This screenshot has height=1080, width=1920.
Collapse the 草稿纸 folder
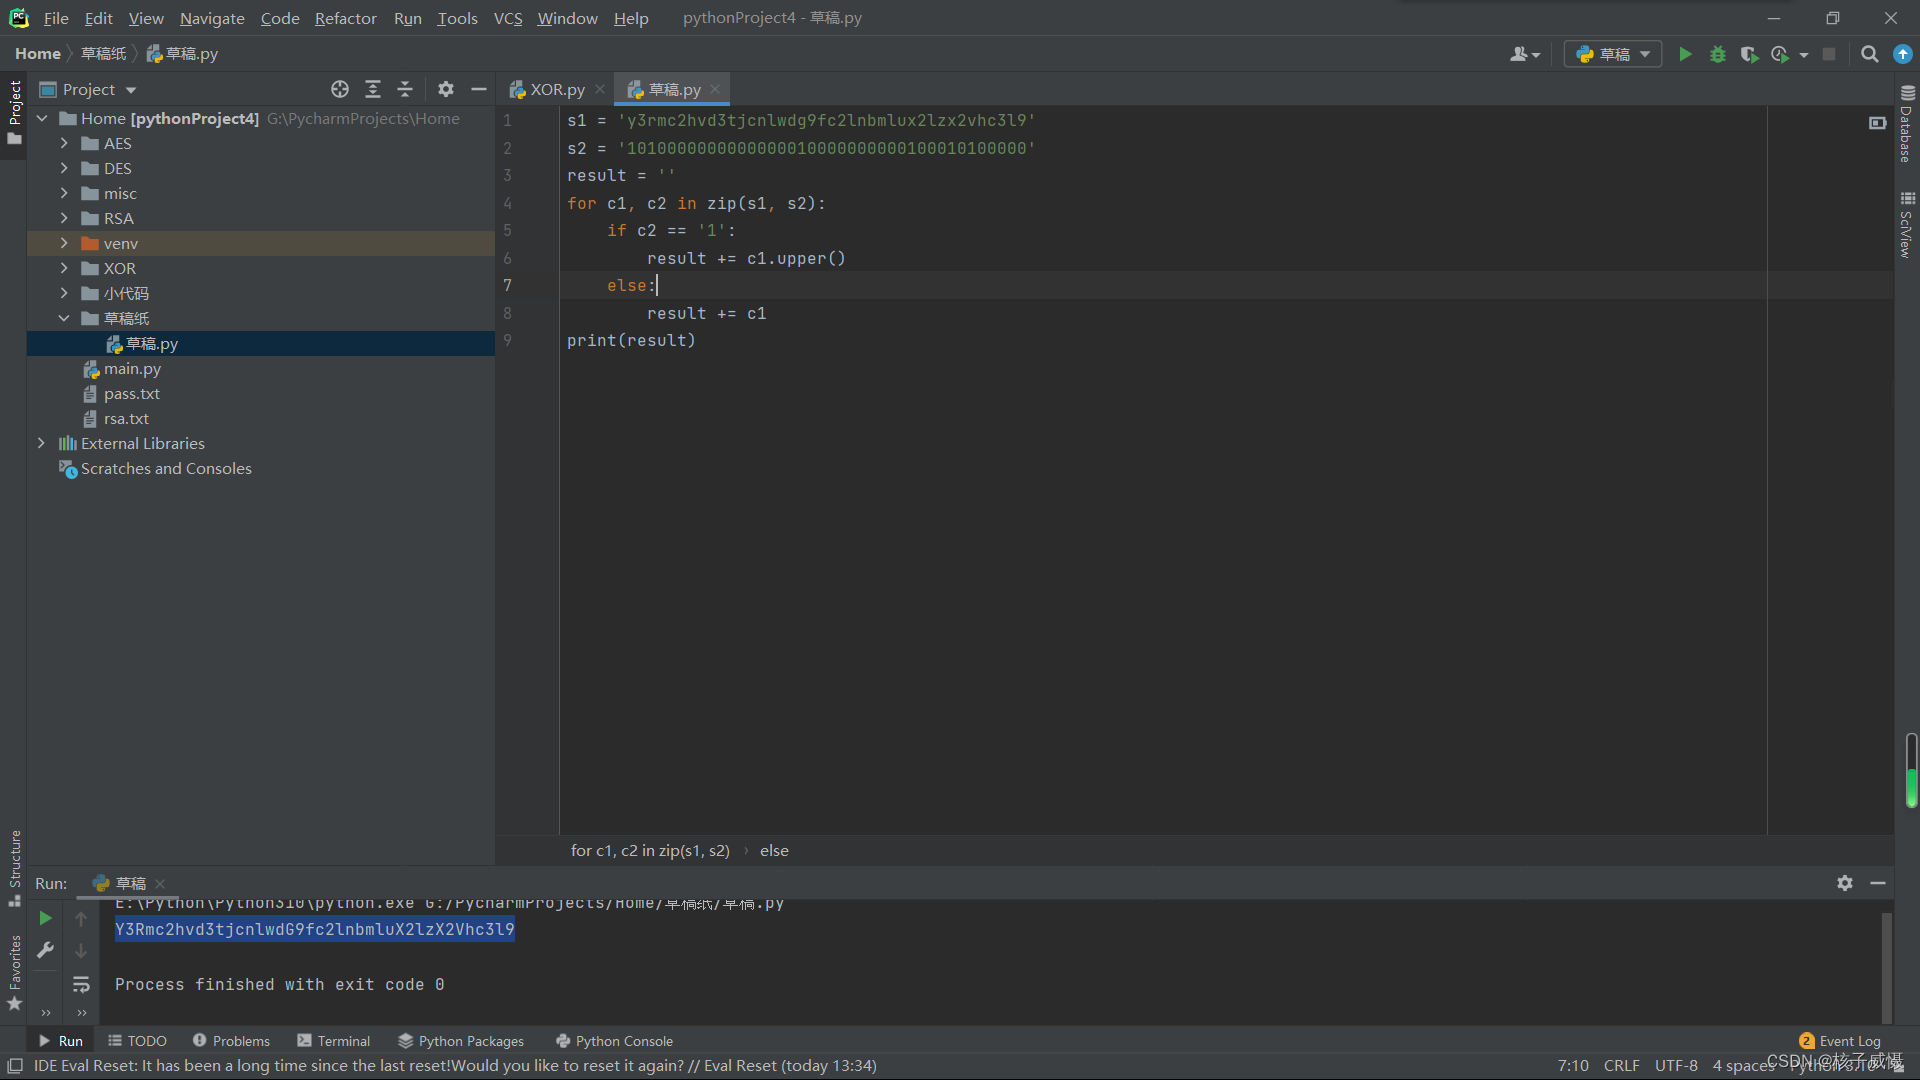[64, 318]
